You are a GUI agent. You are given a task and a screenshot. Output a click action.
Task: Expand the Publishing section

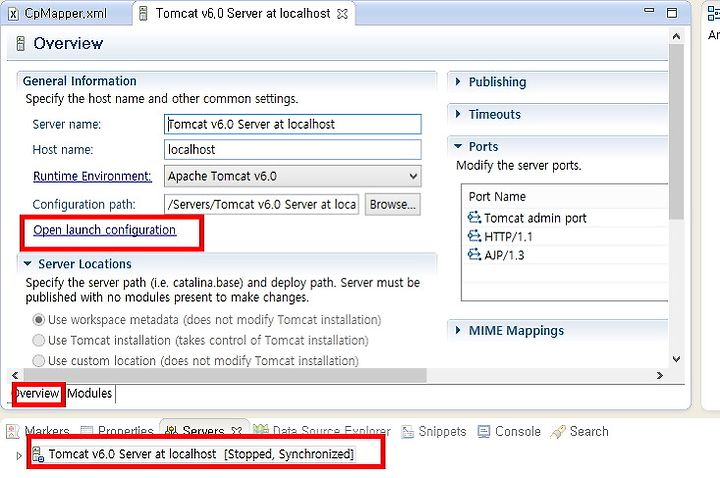click(458, 82)
